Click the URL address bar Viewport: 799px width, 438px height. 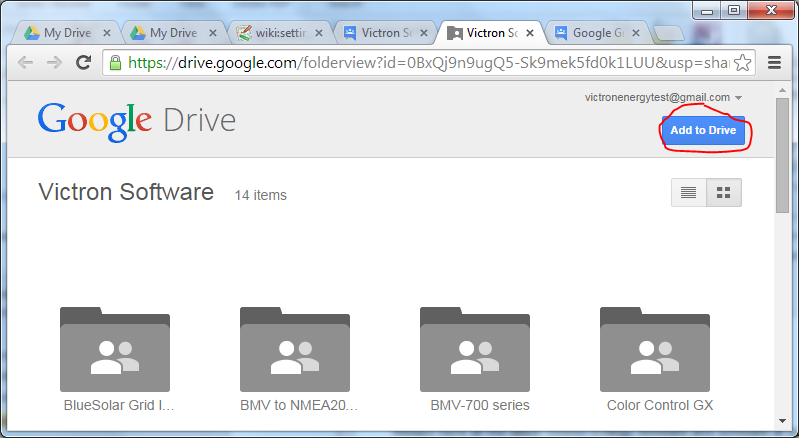coord(420,62)
